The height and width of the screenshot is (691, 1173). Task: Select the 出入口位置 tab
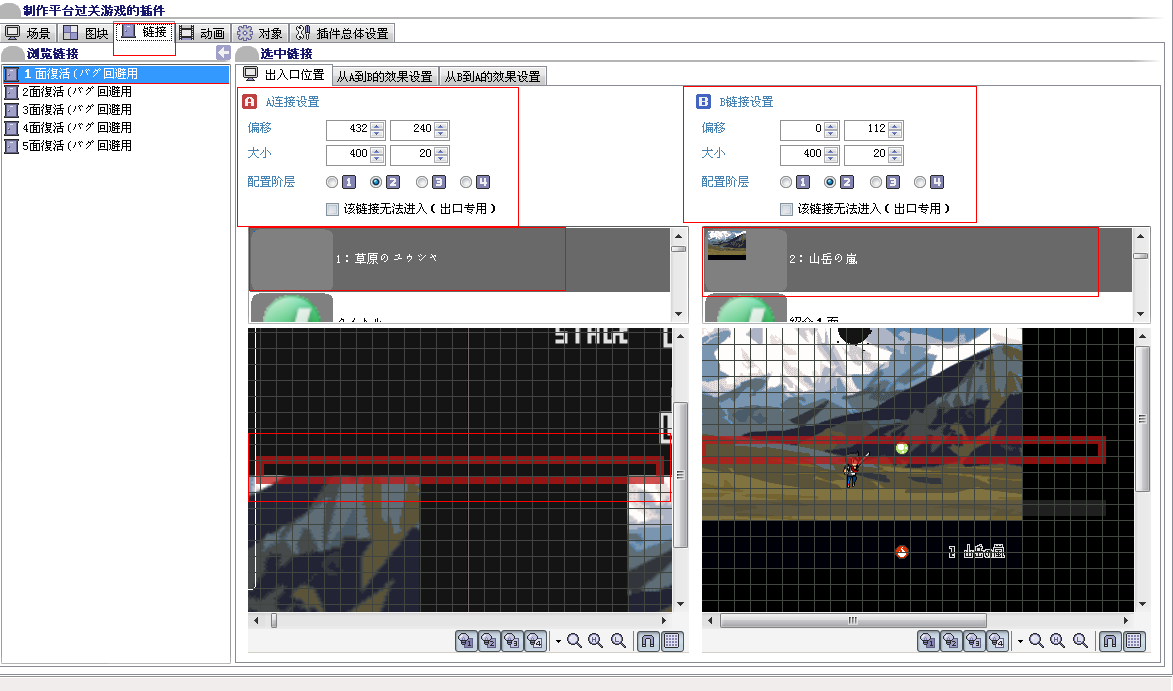point(285,75)
